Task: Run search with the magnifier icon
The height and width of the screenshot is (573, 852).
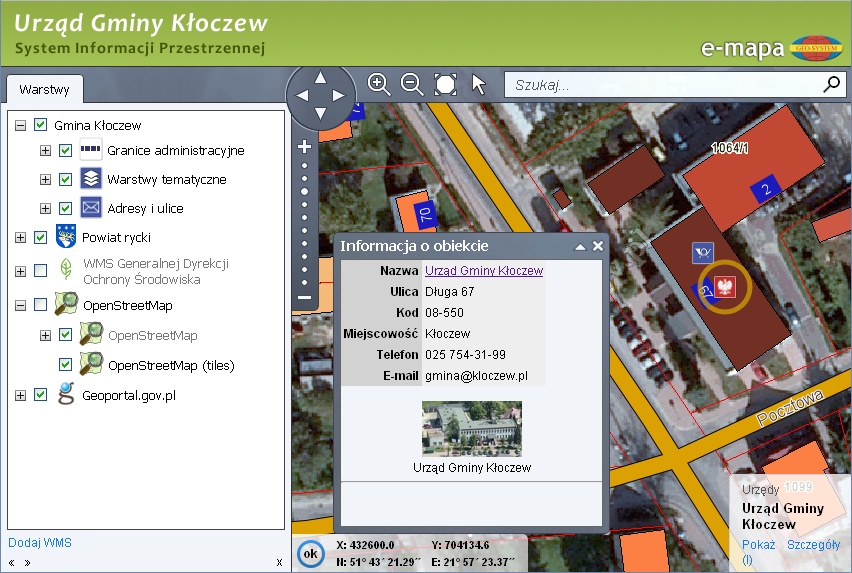Action: point(832,84)
